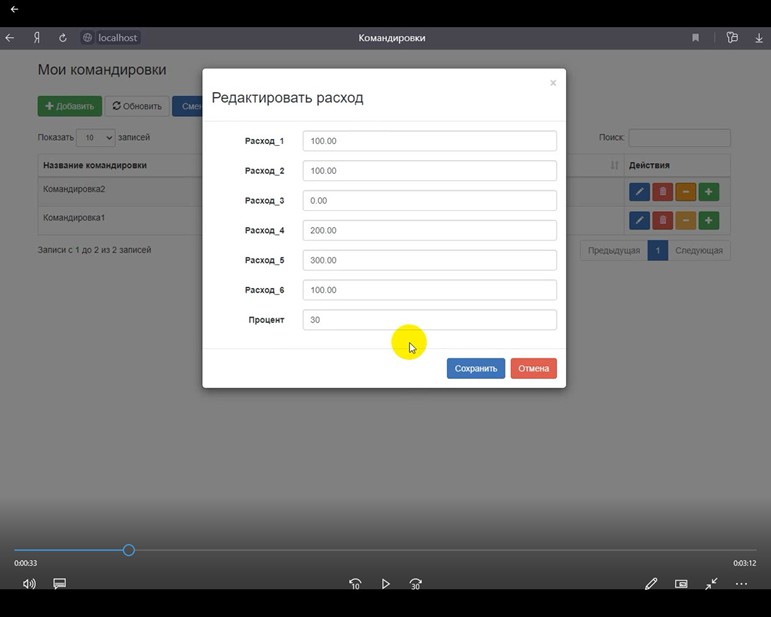The width and height of the screenshot is (771, 617).
Task: Delete Командировка1 with red trash icon
Action: pyautogui.click(x=662, y=220)
